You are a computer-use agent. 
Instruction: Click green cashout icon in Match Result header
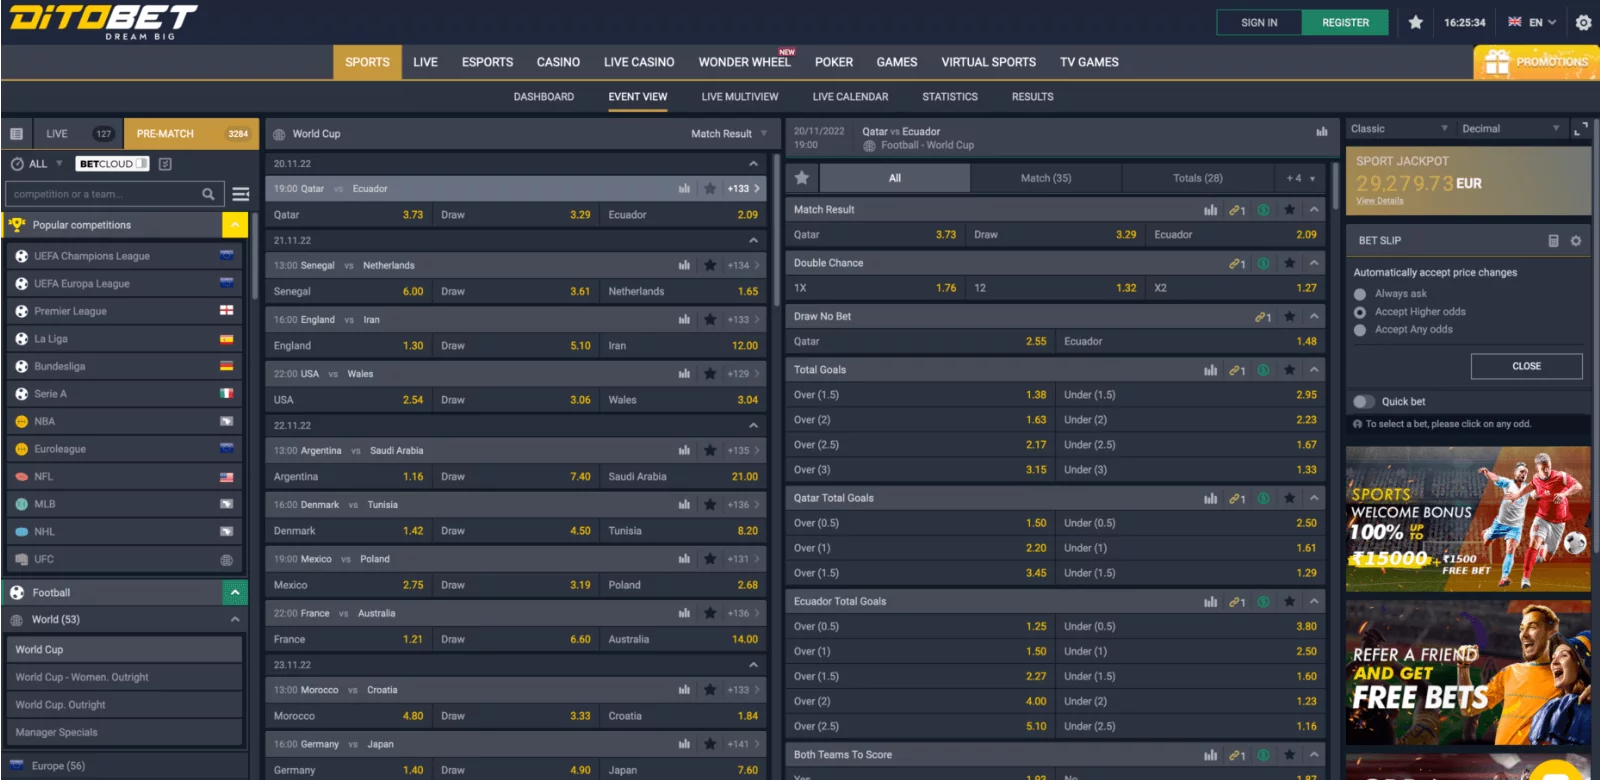click(1264, 210)
